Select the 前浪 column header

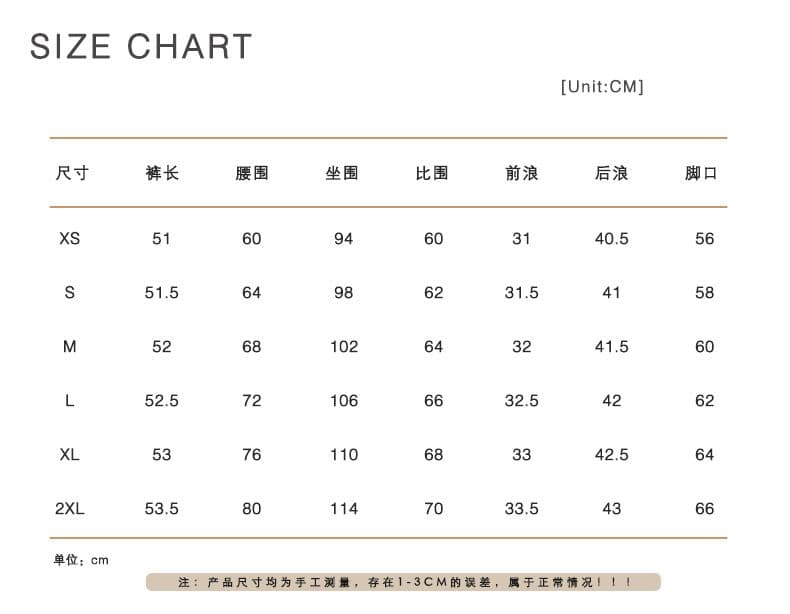point(522,173)
